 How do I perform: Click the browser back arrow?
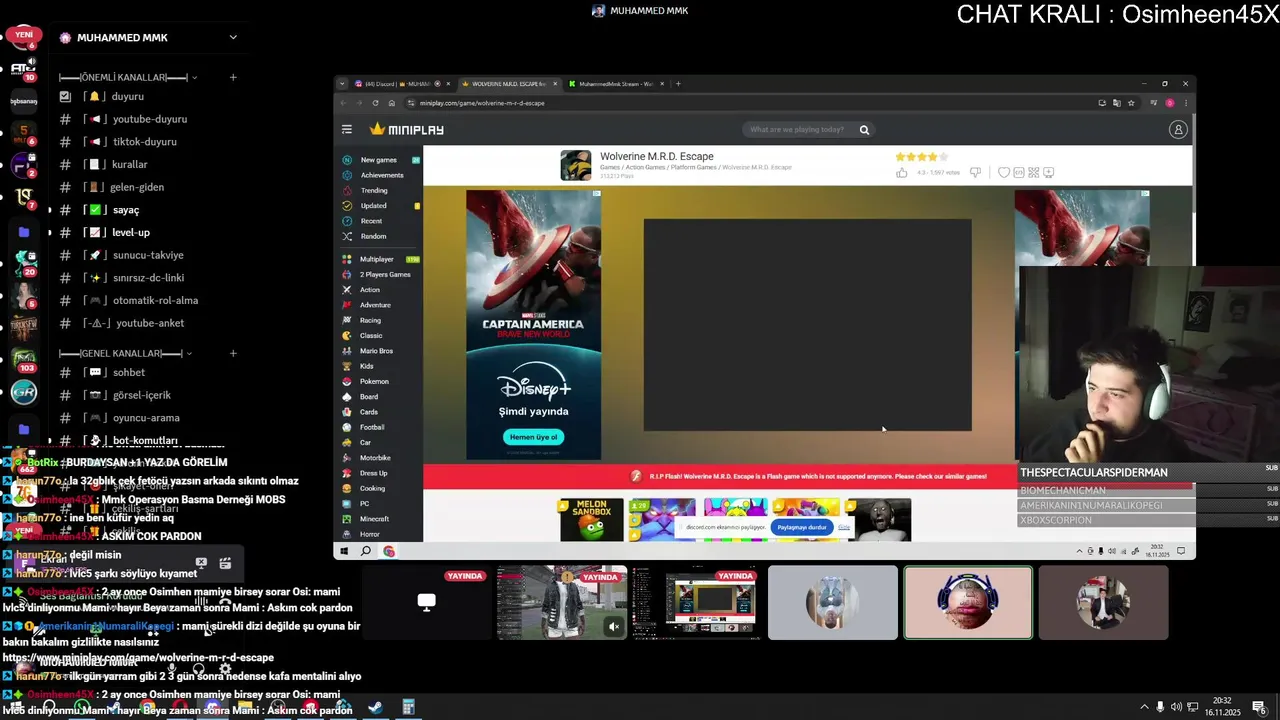pyautogui.click(x=343, y=103)
